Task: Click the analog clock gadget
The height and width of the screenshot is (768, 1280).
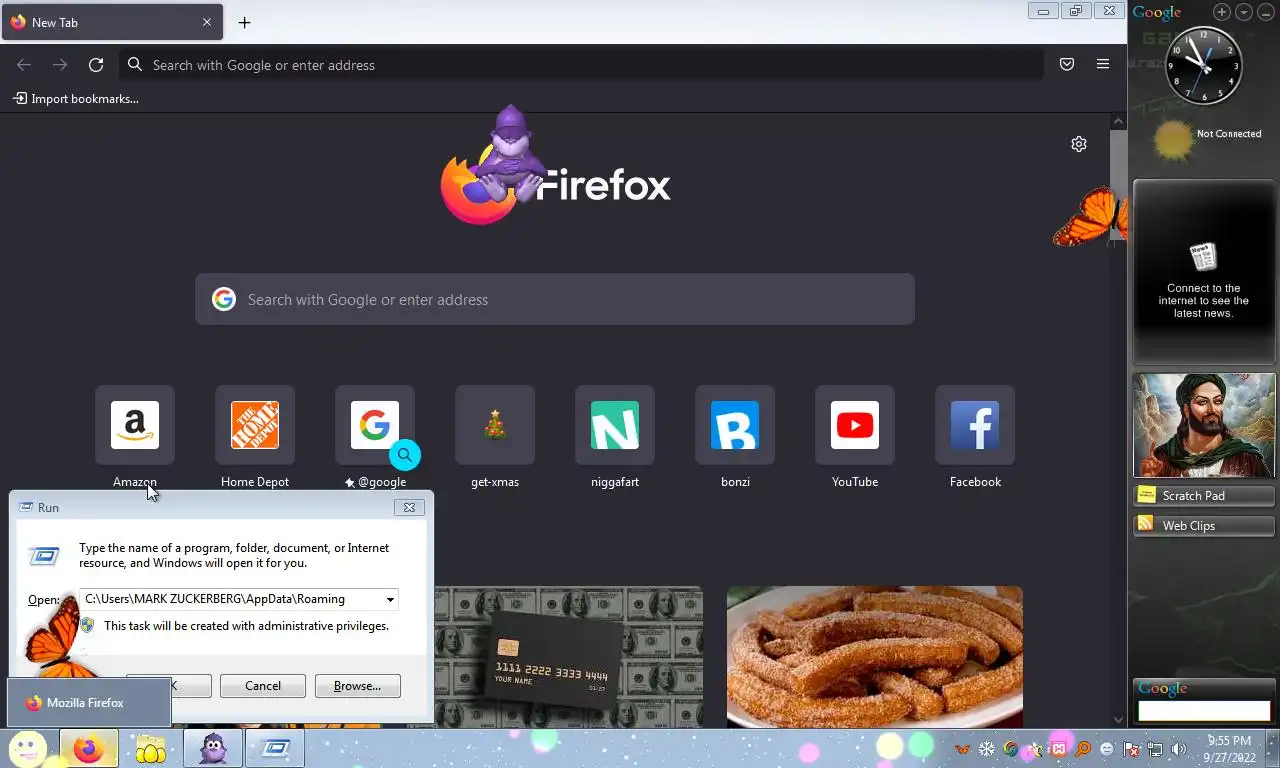Action: click(1203, 65)
